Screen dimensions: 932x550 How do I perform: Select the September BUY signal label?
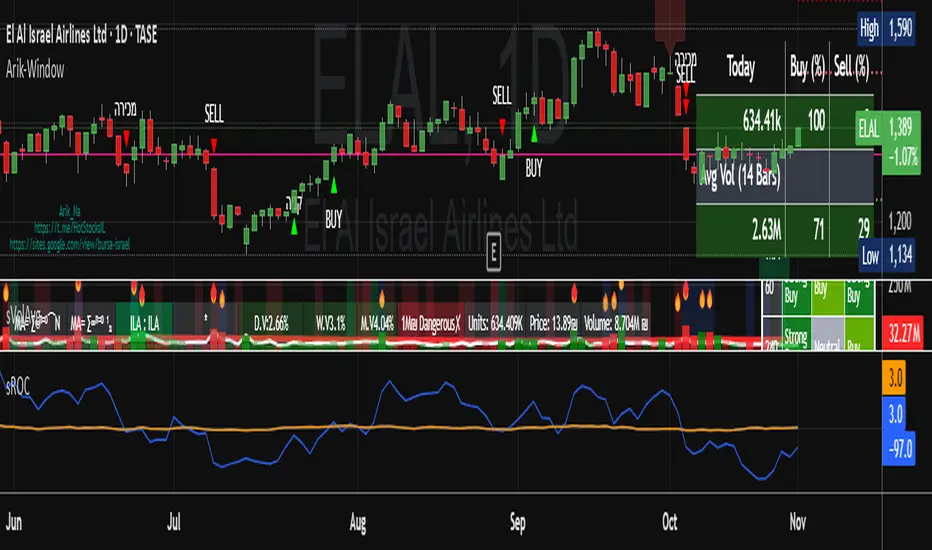(x=534, y=169)
